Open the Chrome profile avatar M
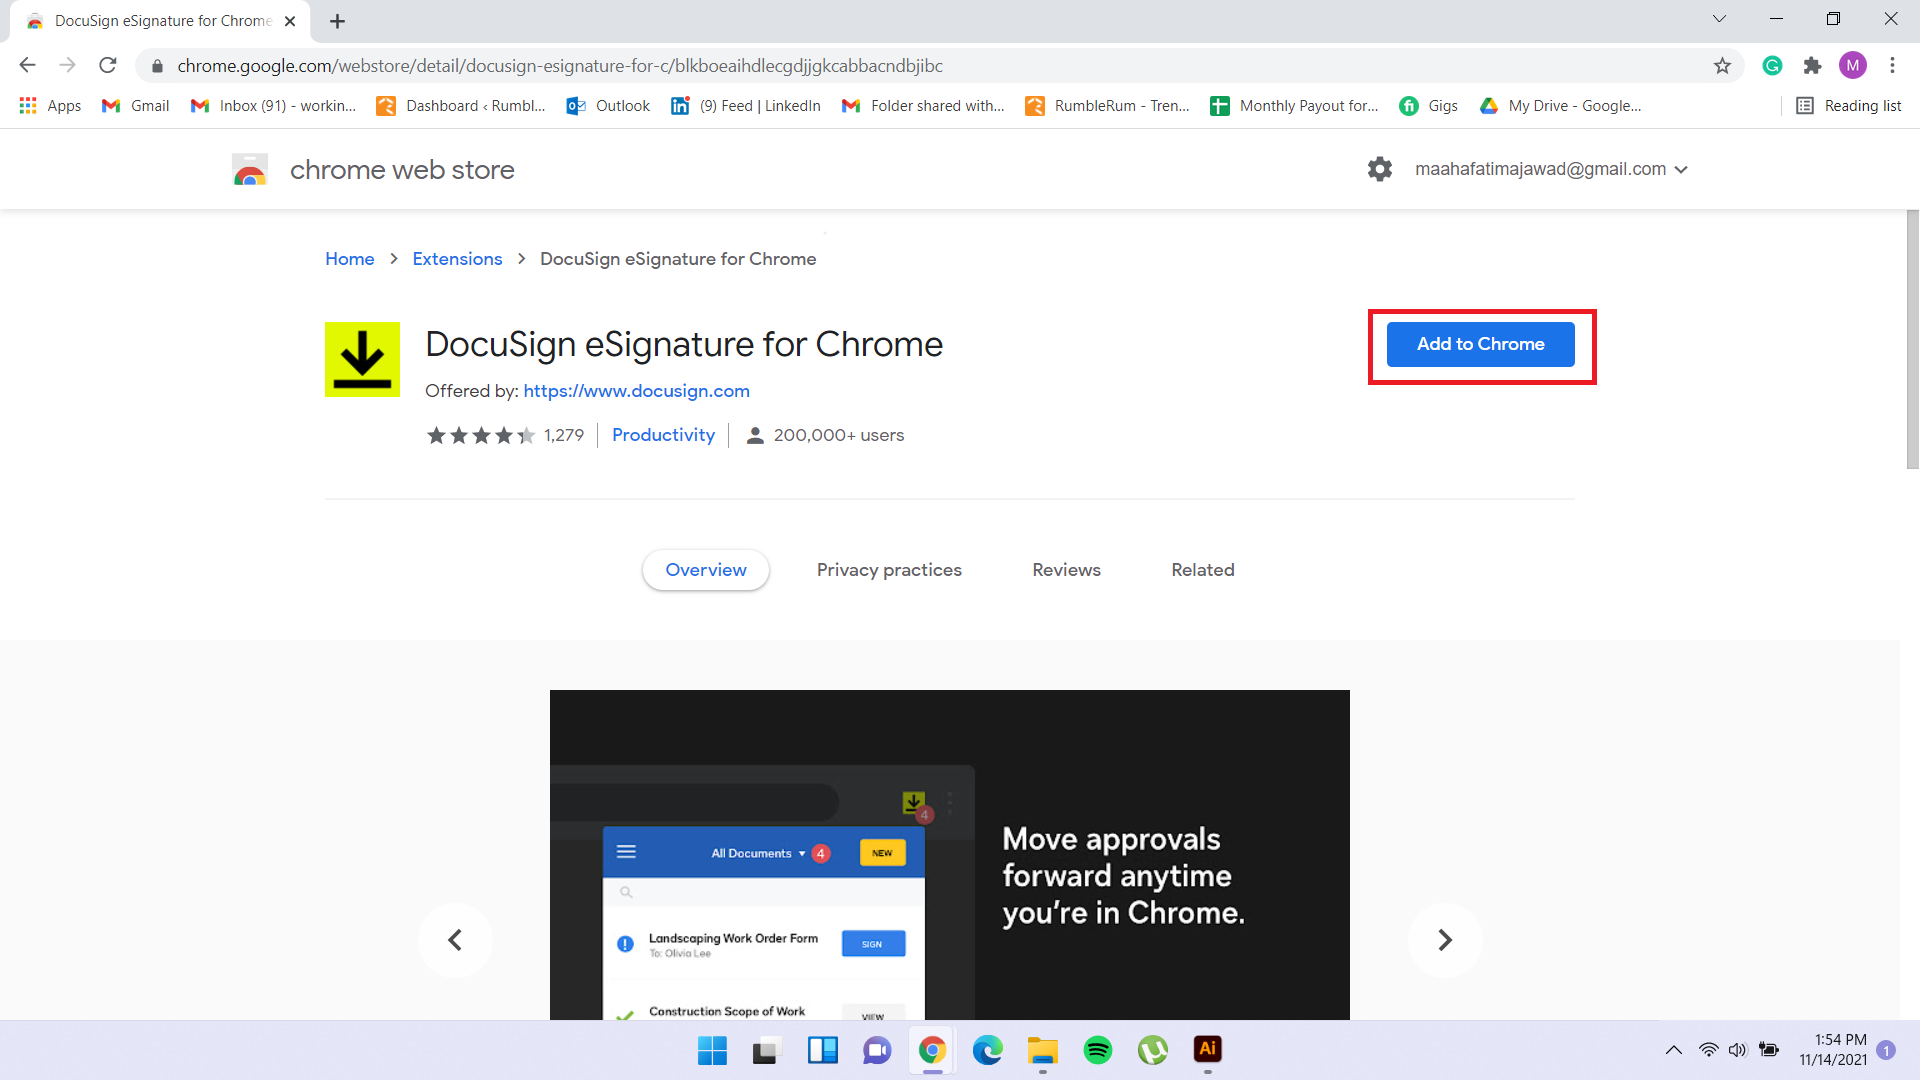 1852,66
